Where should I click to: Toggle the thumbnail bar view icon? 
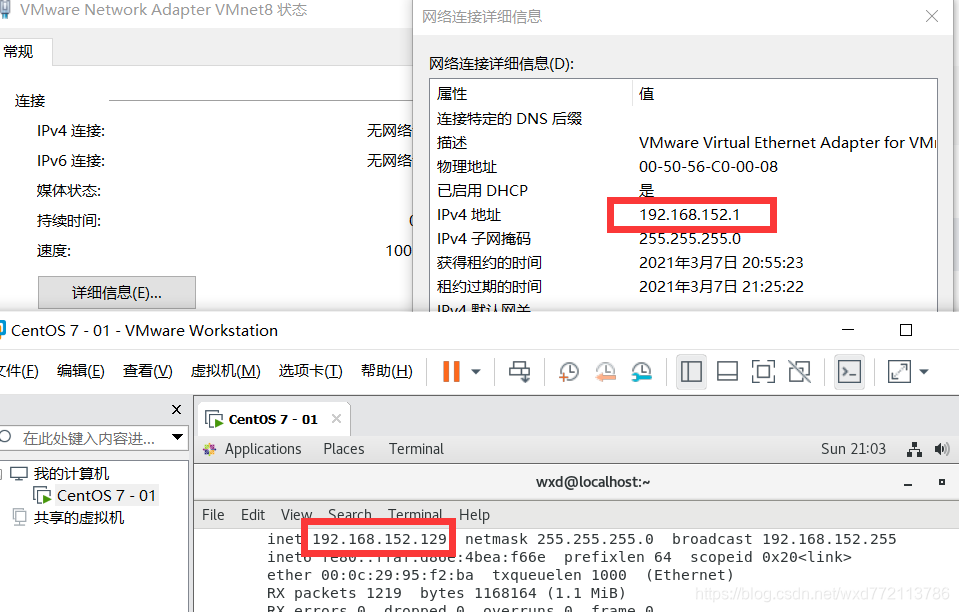point(727,371)
